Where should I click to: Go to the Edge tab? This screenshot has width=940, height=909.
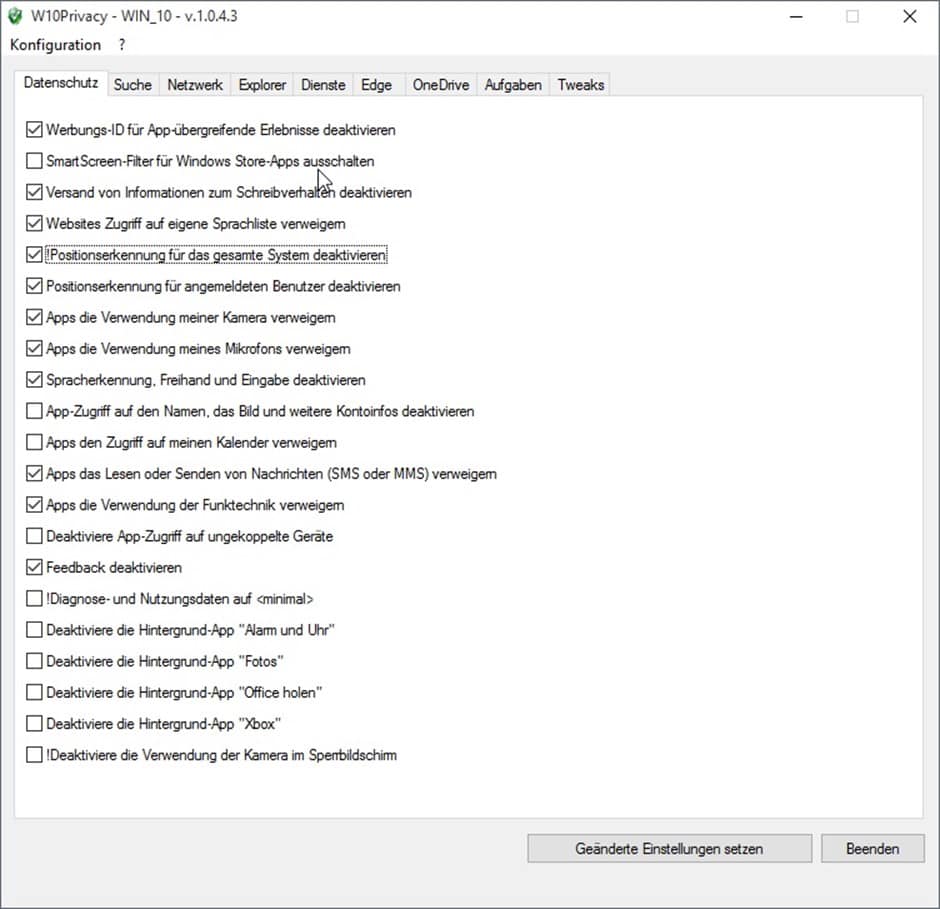click(376, 85)
